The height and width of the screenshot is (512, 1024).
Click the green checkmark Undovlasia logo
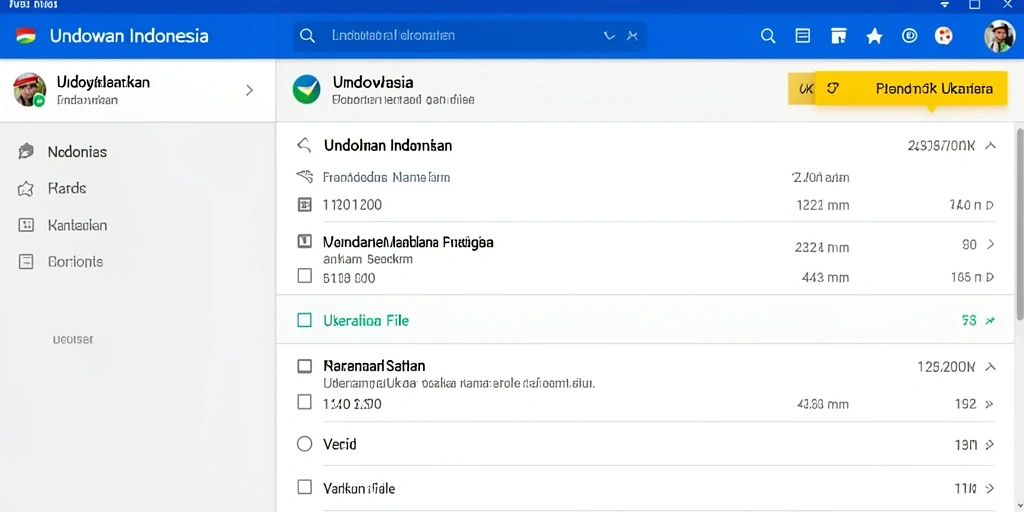click(x=307, y=90)
